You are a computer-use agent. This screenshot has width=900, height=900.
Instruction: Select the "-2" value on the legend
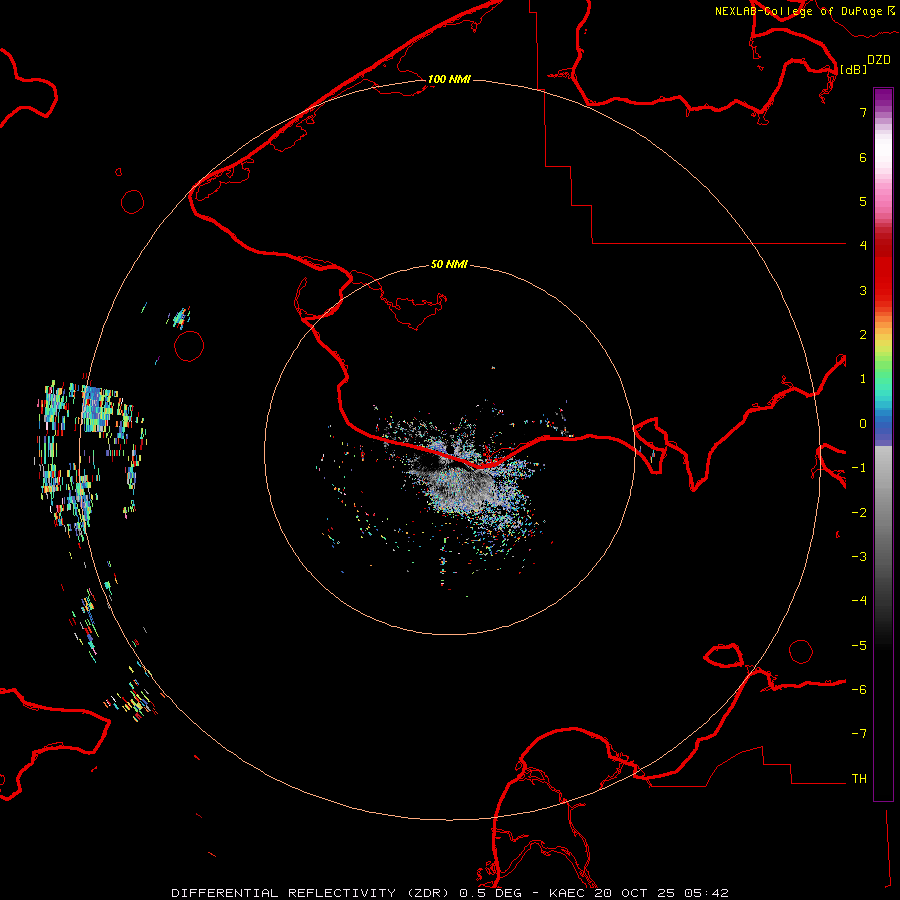[859, 512]
